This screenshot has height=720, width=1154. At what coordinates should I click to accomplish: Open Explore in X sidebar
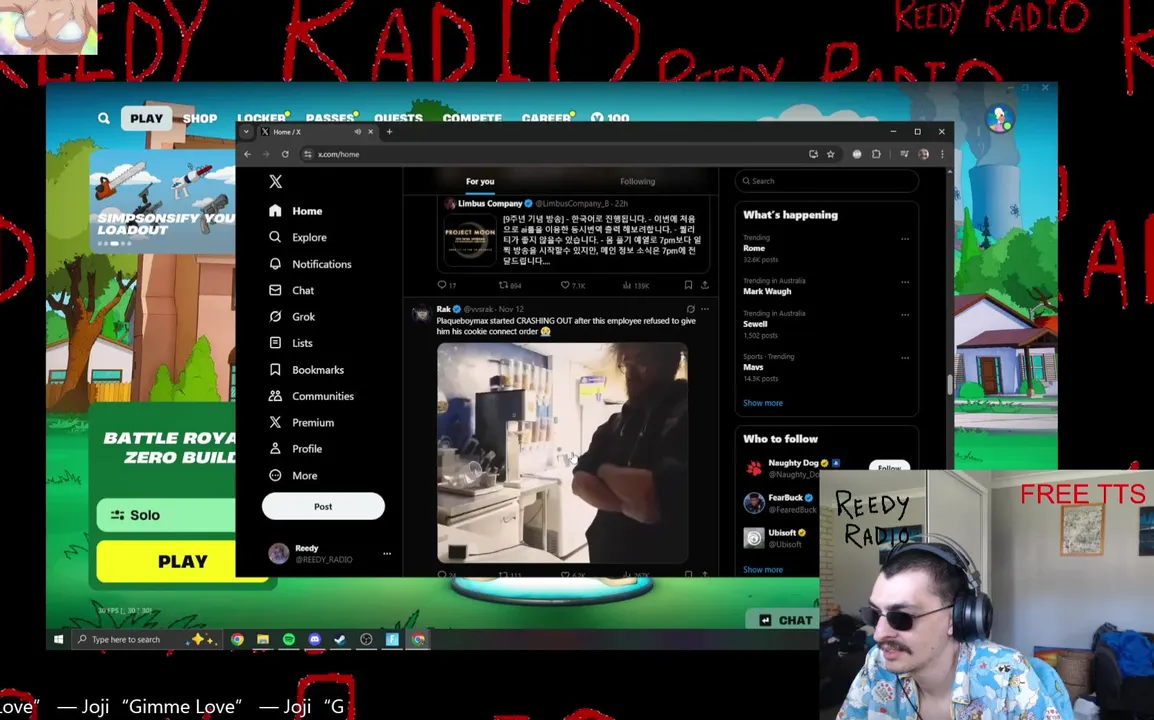298,237
